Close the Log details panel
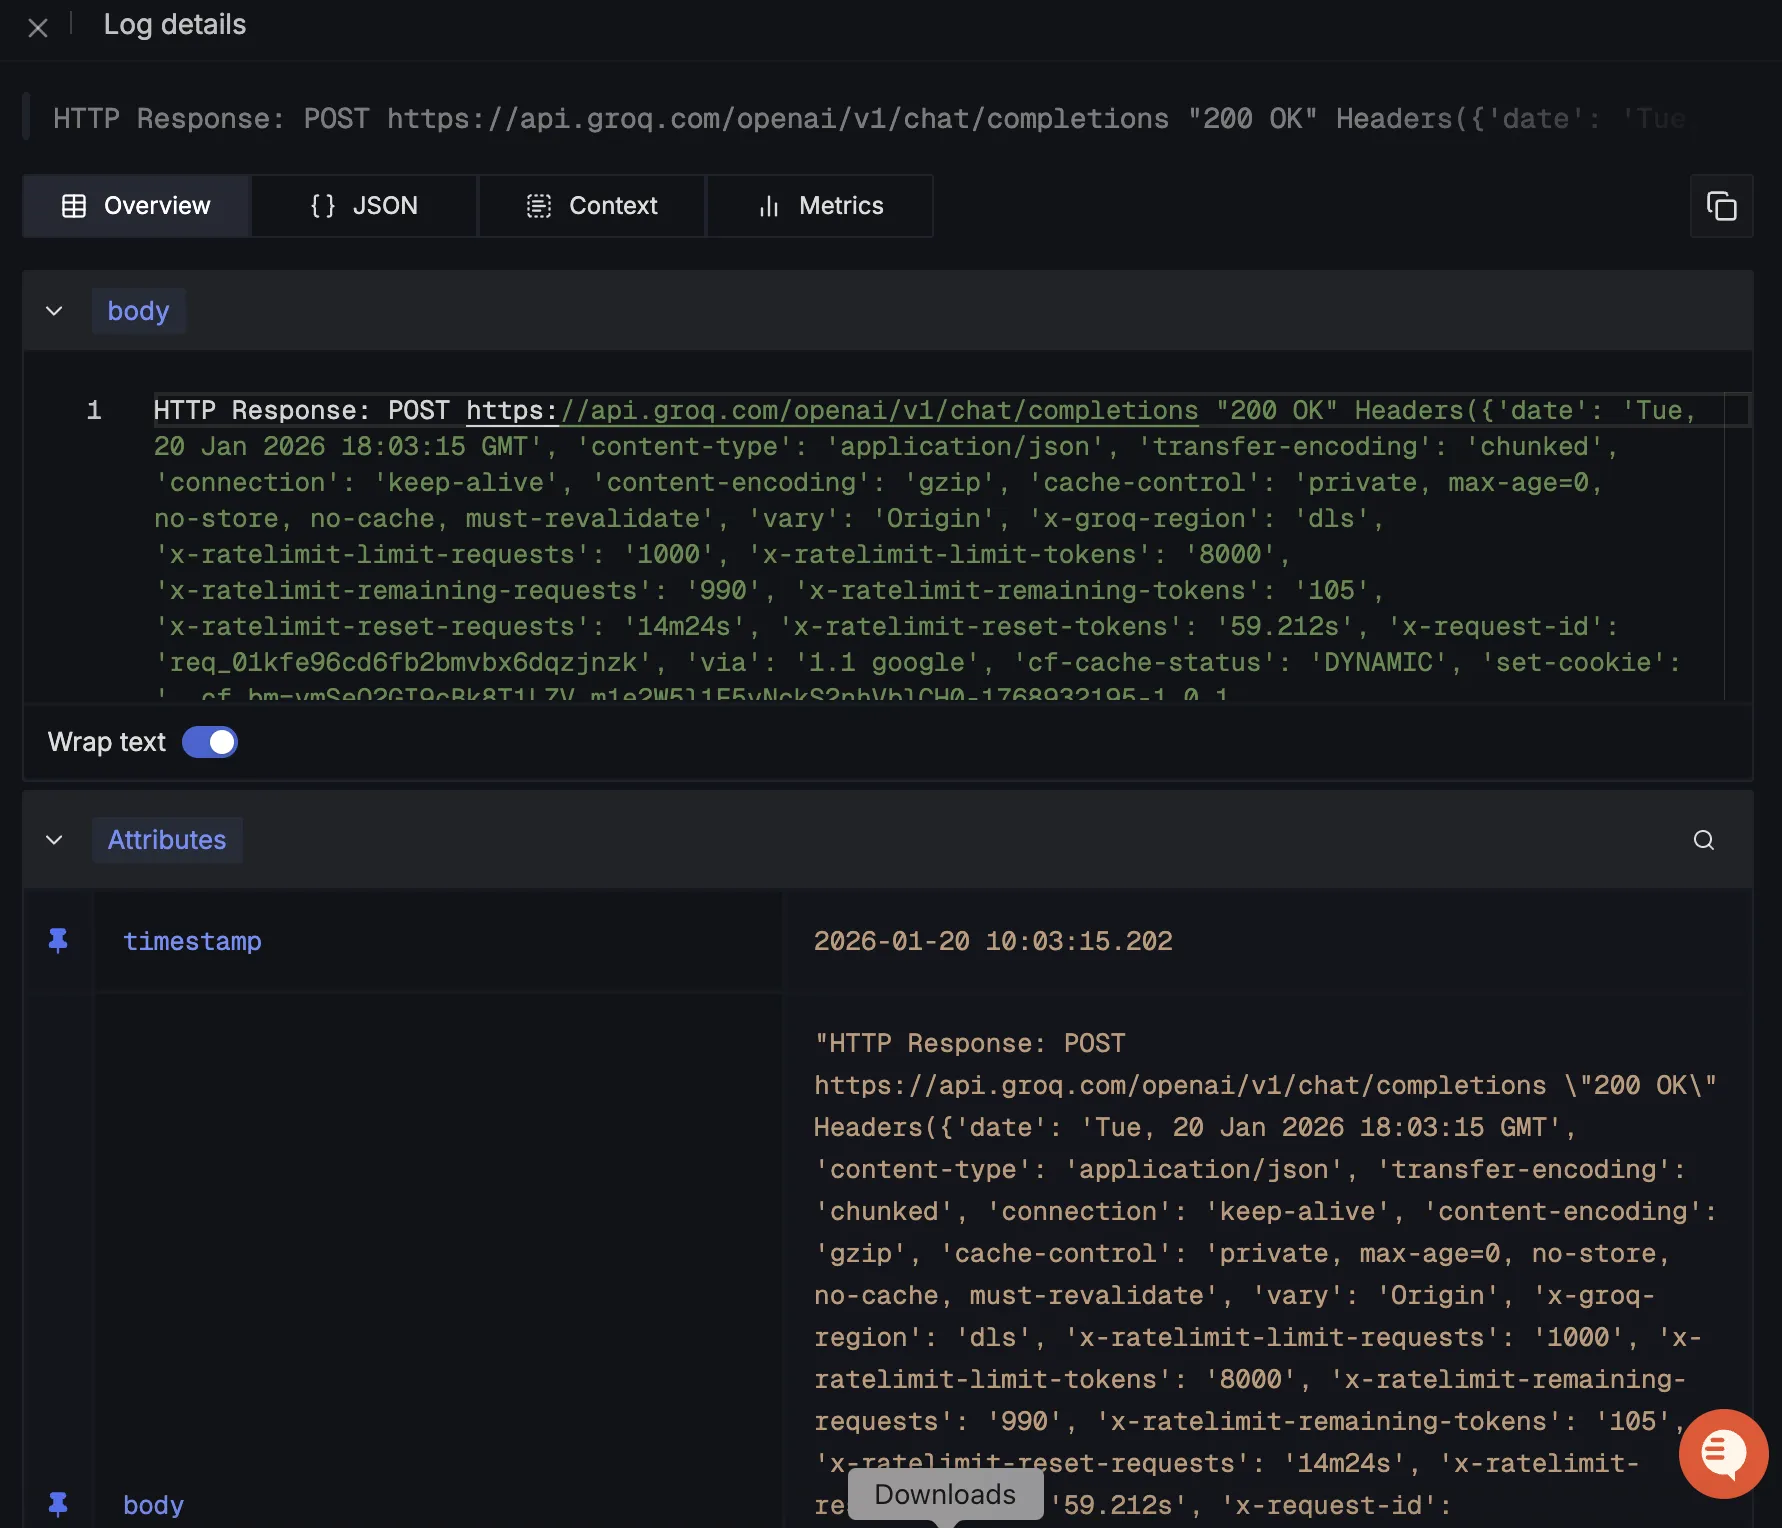This screenshot has height=1528, width=1782. point(38,27)
